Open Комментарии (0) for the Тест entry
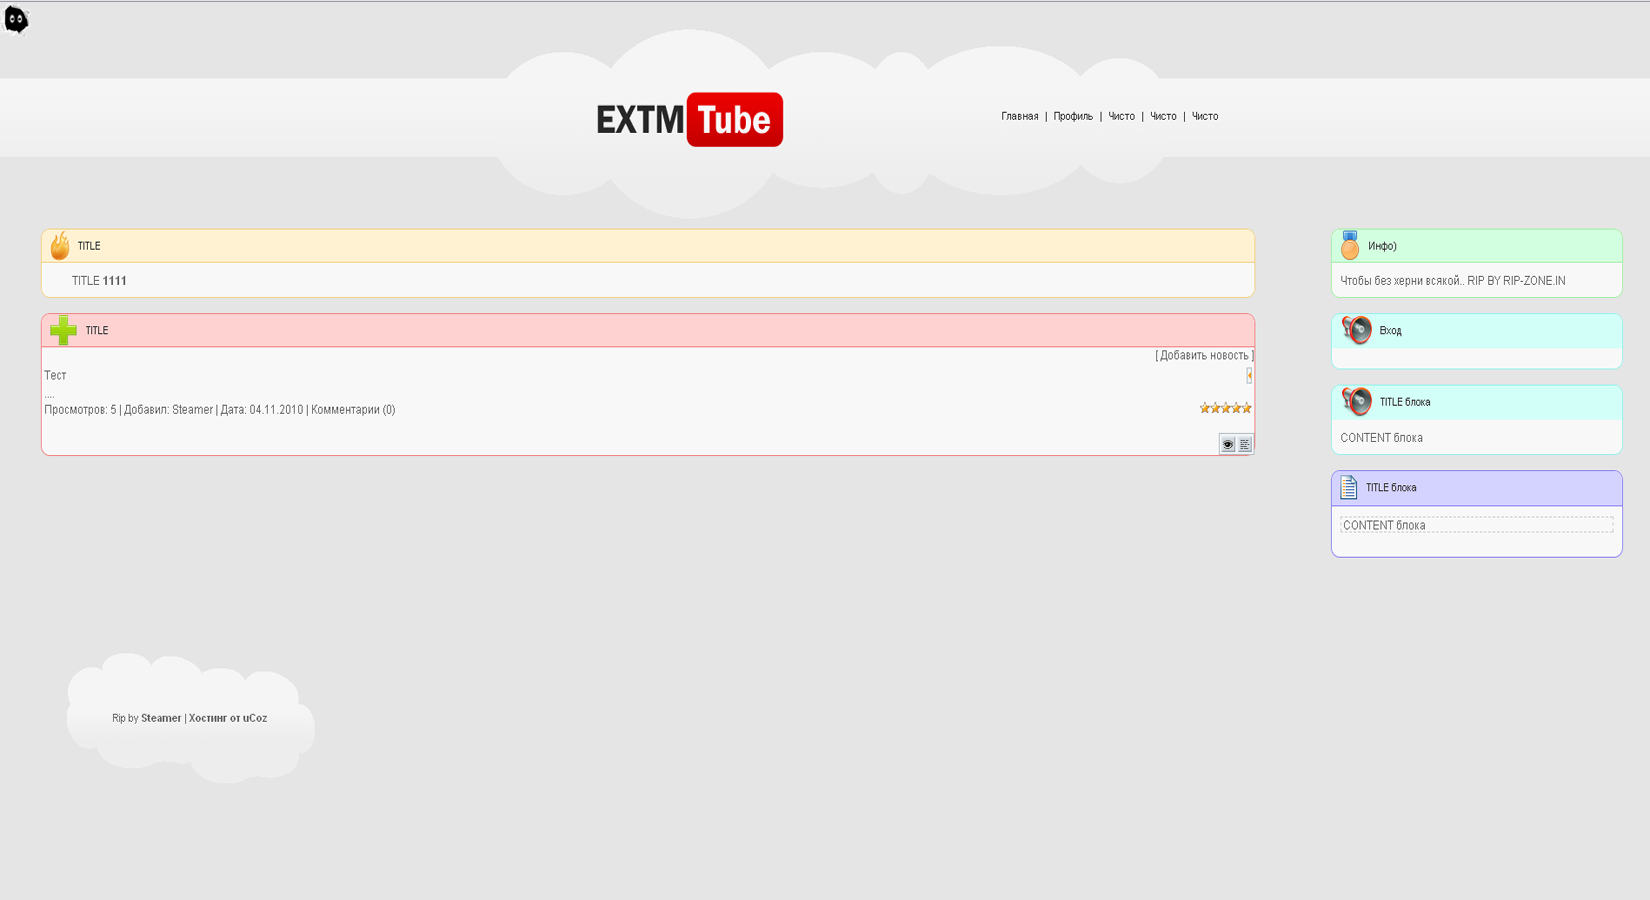The height and width of the screenshot is (900, 1650). click(353, 409)
